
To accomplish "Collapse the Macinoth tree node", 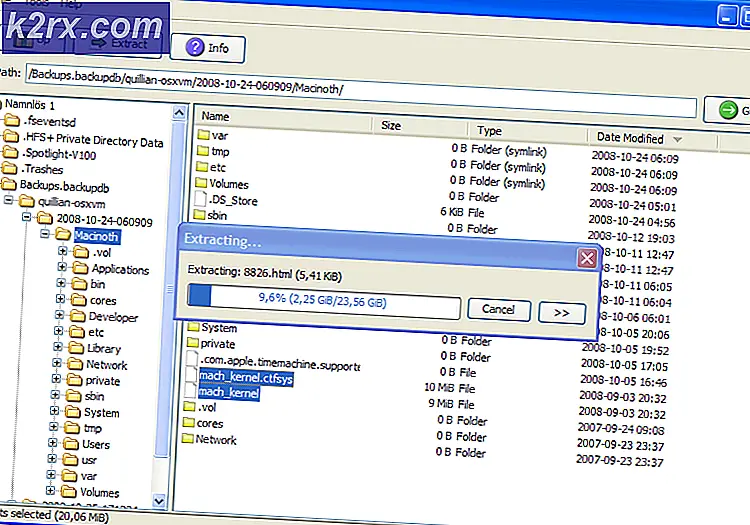I will [x=45, y=234].
